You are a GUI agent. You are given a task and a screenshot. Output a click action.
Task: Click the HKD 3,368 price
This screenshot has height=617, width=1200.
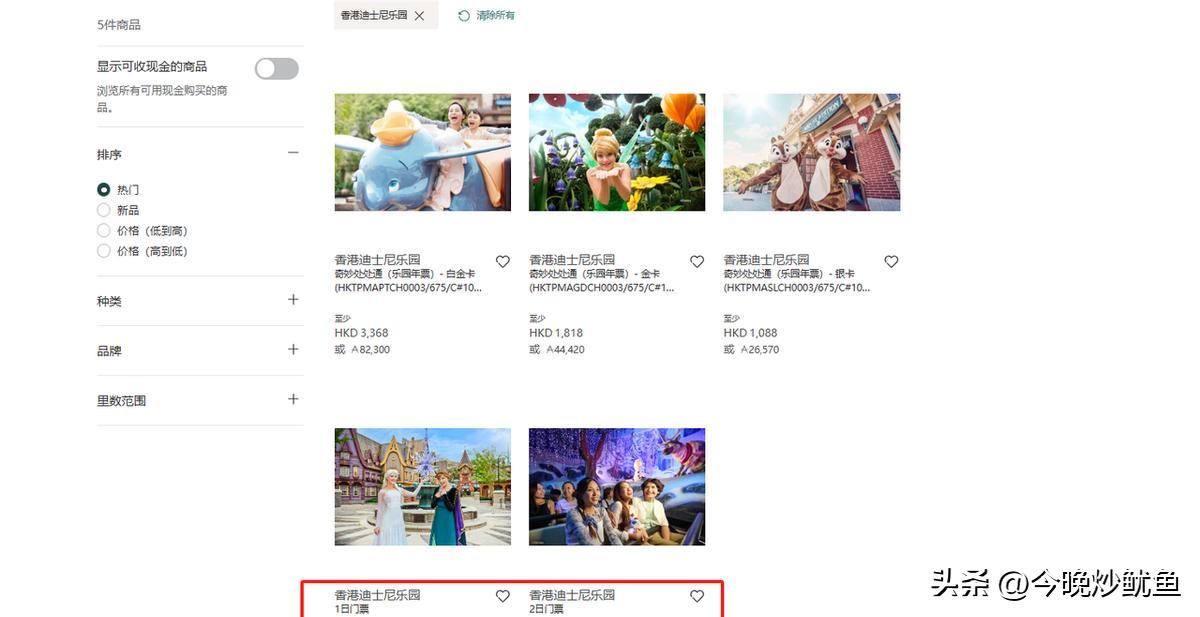coord(361,333)
